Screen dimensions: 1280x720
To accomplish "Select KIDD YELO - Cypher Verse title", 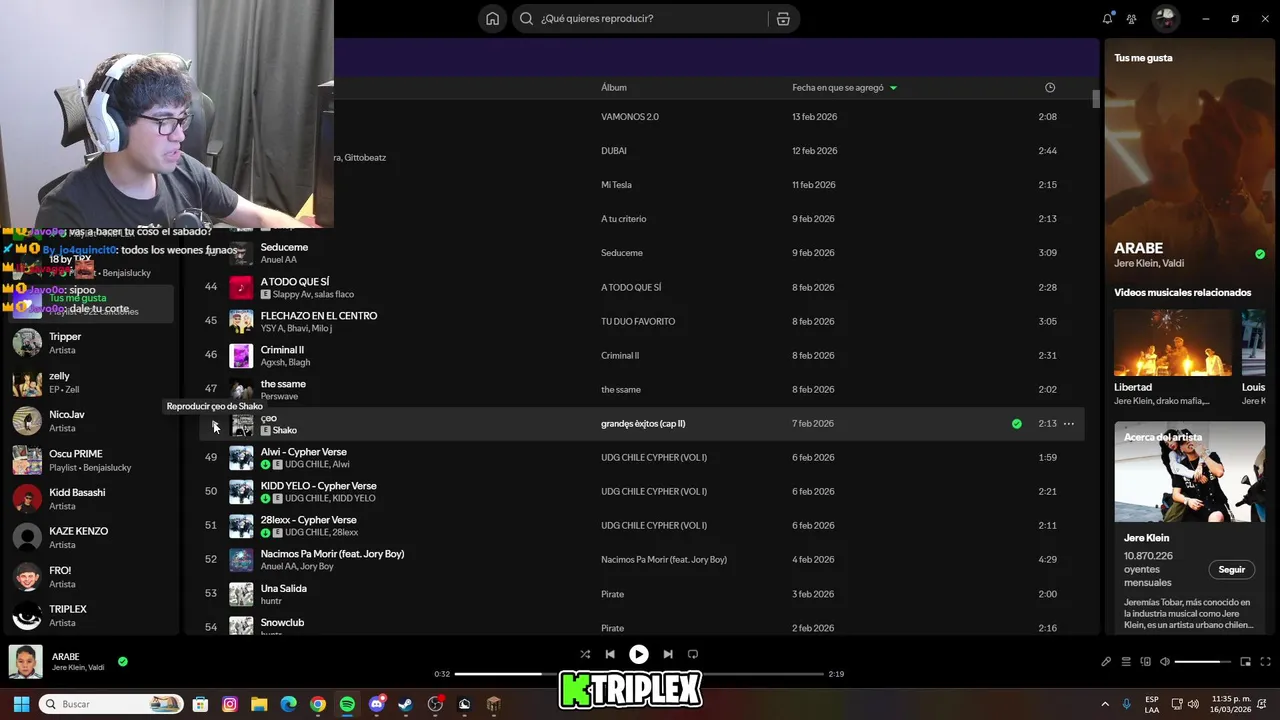I will (x=319, y=486).
